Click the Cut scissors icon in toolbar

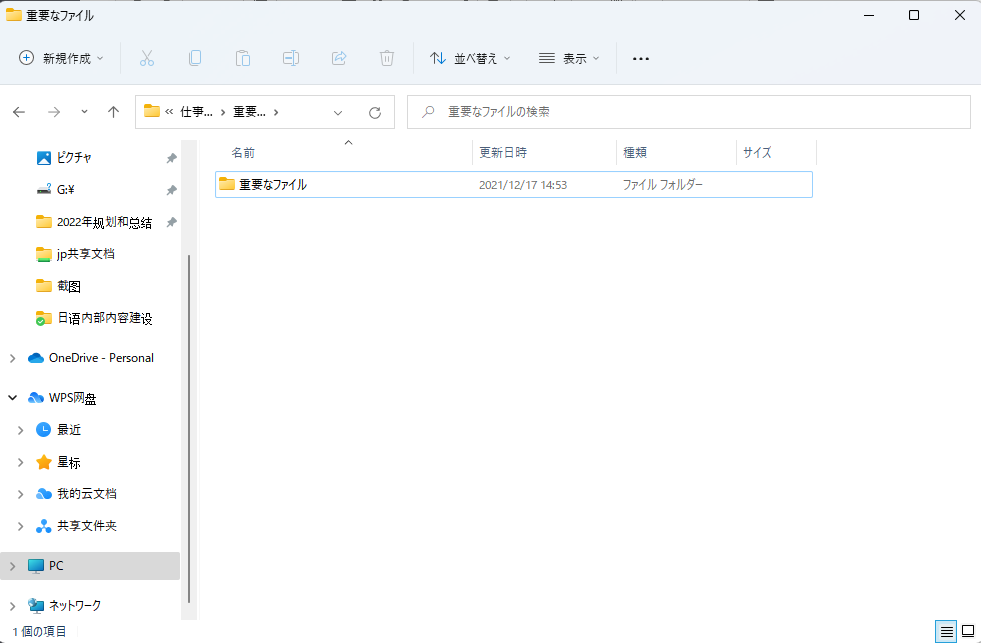[x=147, y=58]
